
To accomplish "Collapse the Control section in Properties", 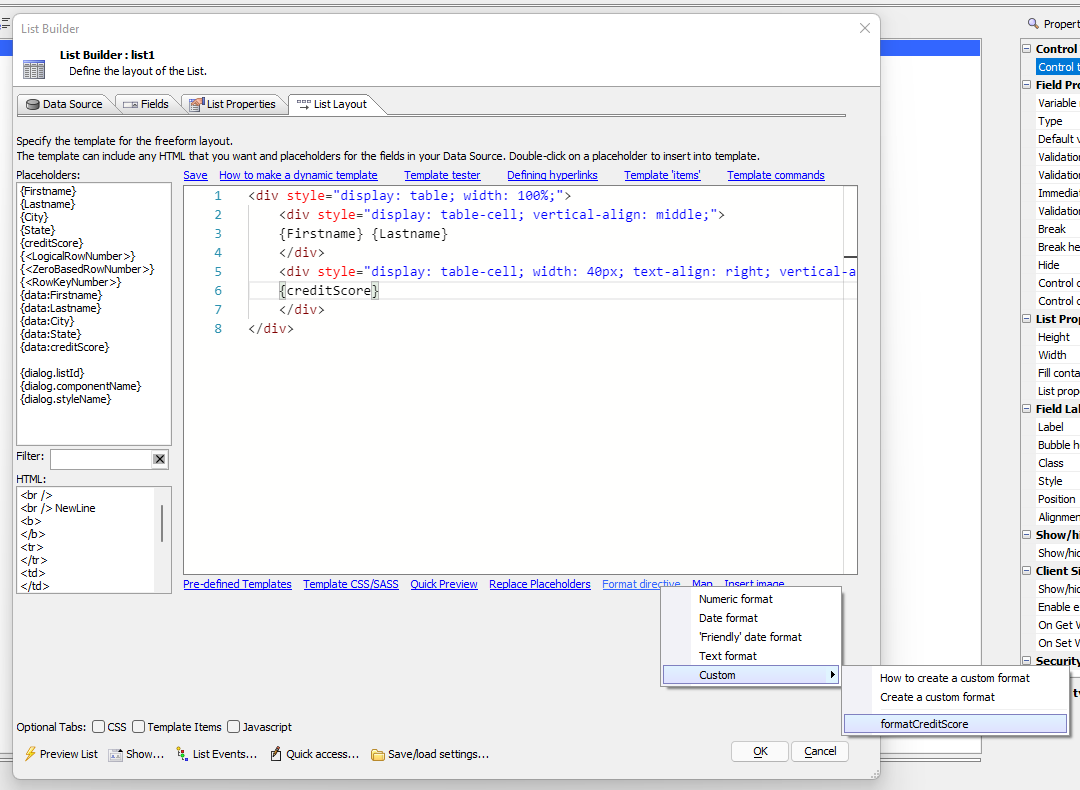I will click(1026, 49).
